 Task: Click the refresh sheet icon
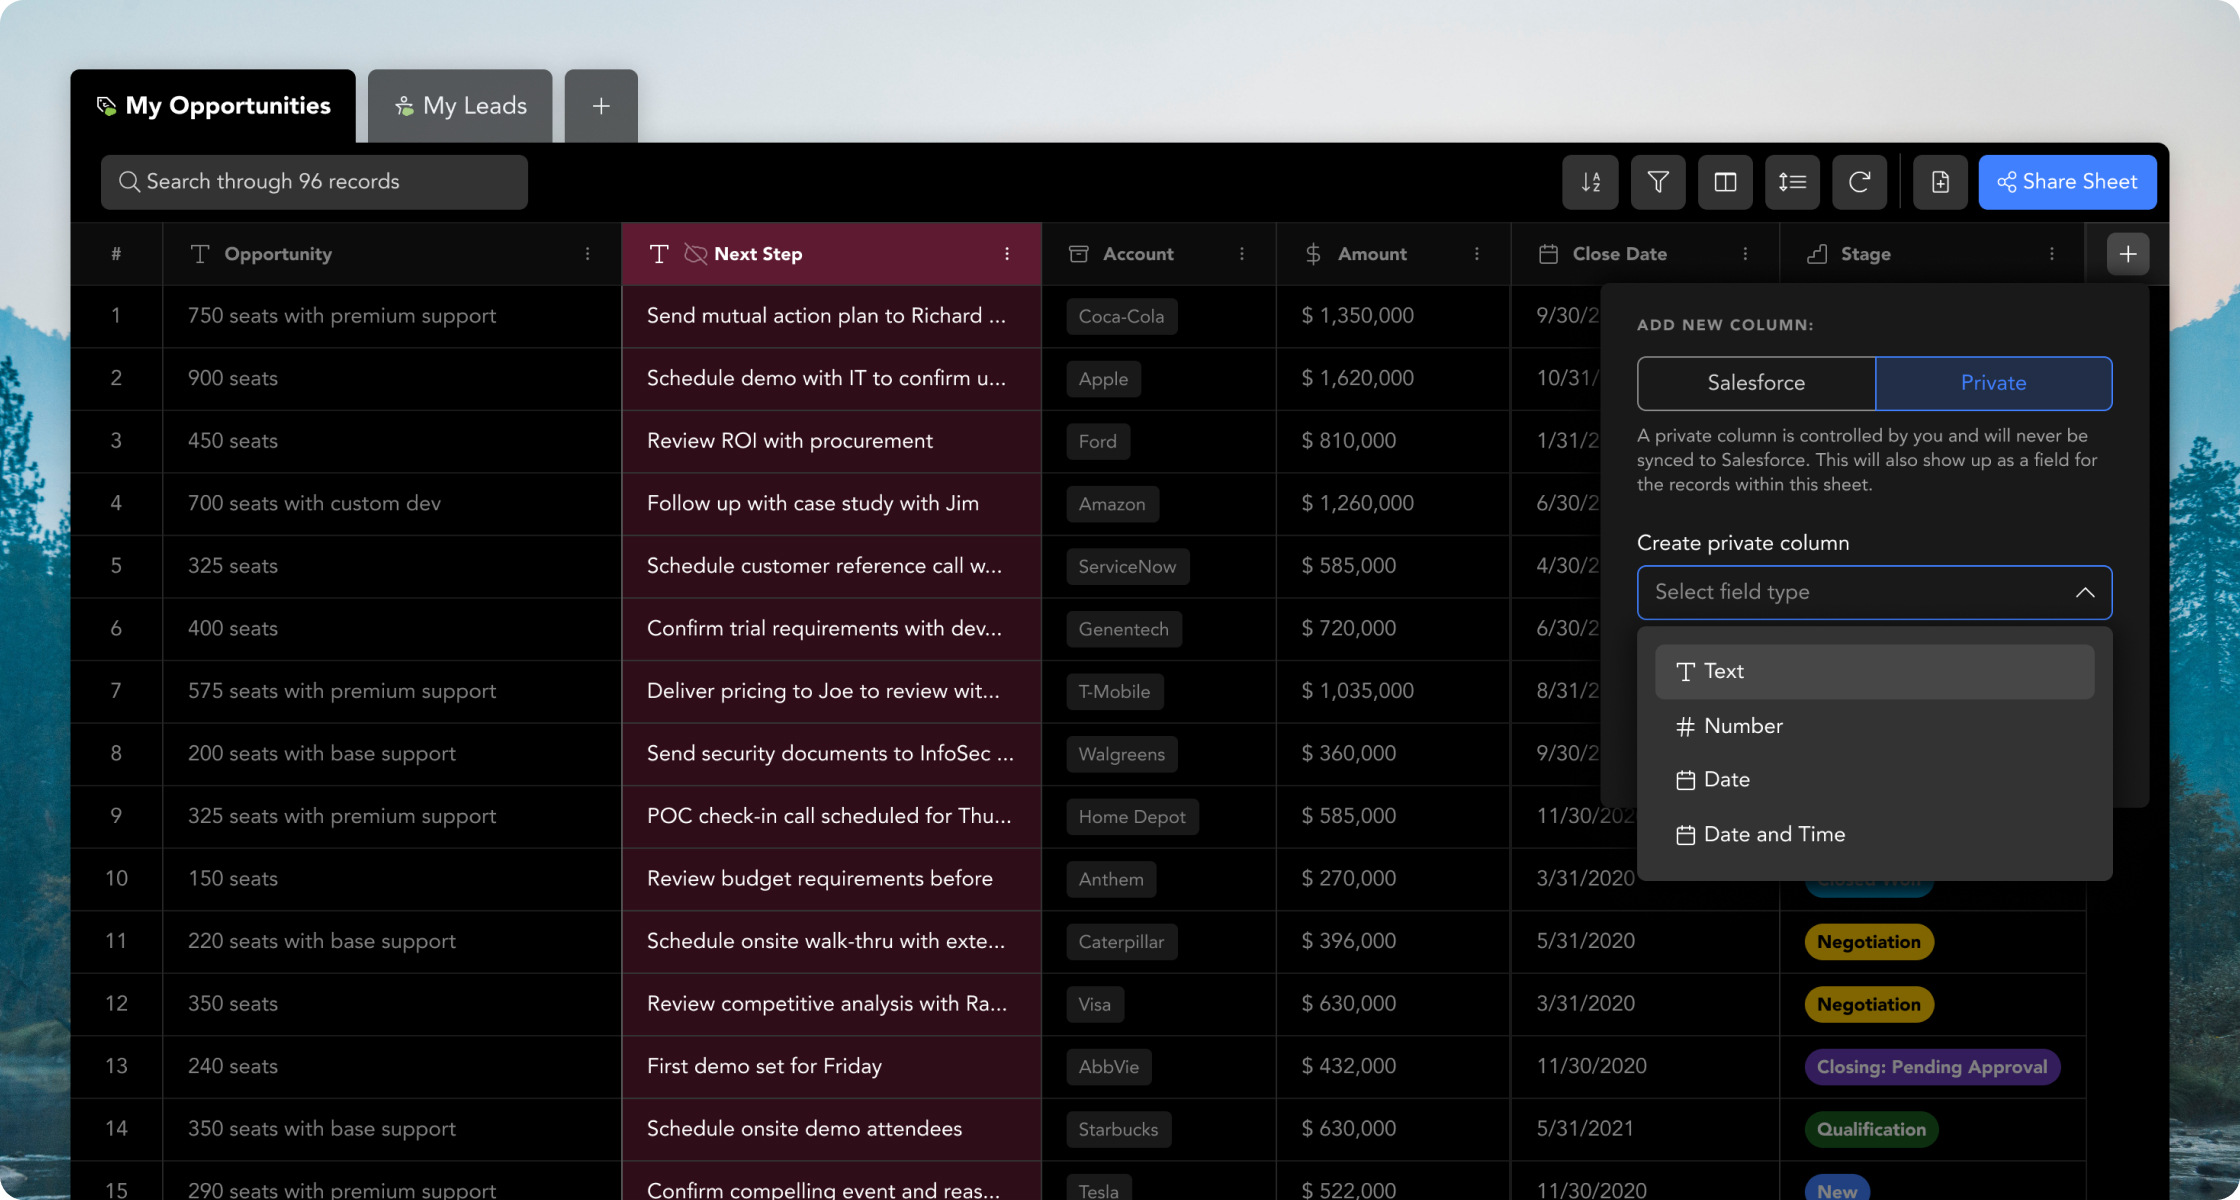[x=1859, y=182]
